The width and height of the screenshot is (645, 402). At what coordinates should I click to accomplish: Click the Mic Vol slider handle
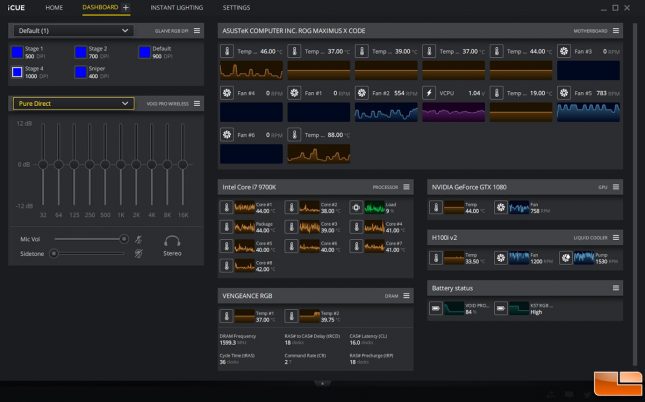tap(123, 239)
